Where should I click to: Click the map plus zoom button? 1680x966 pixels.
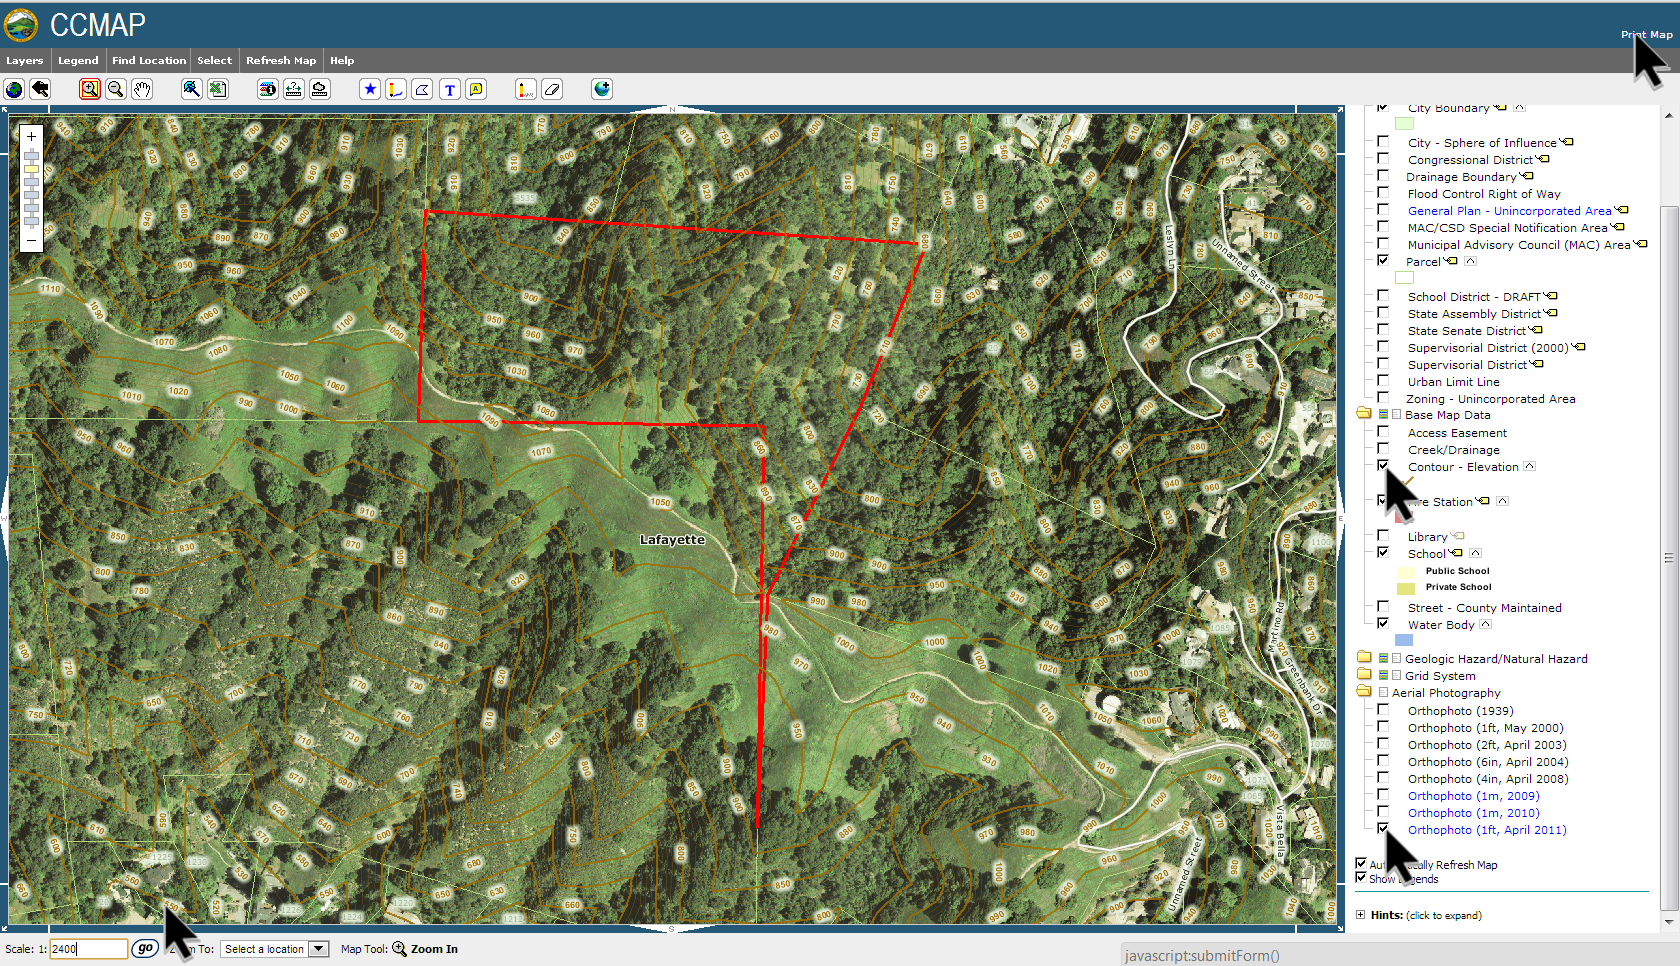pos(31,136)
